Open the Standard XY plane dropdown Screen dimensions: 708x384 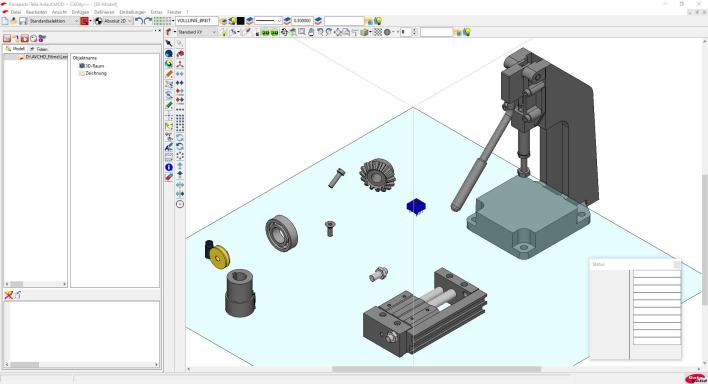[x=197, y=32]
